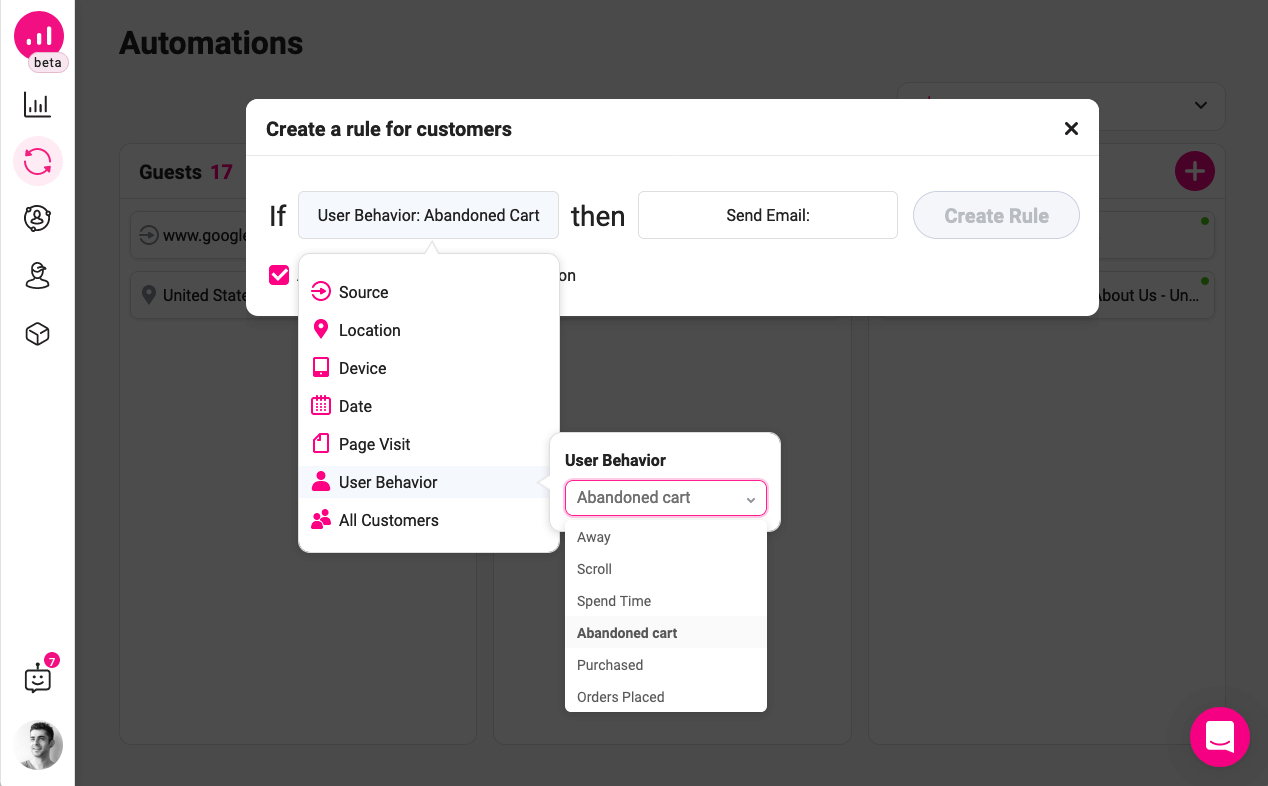Click the Create Rule button
1268x786 pixels.
click(996, 215)
